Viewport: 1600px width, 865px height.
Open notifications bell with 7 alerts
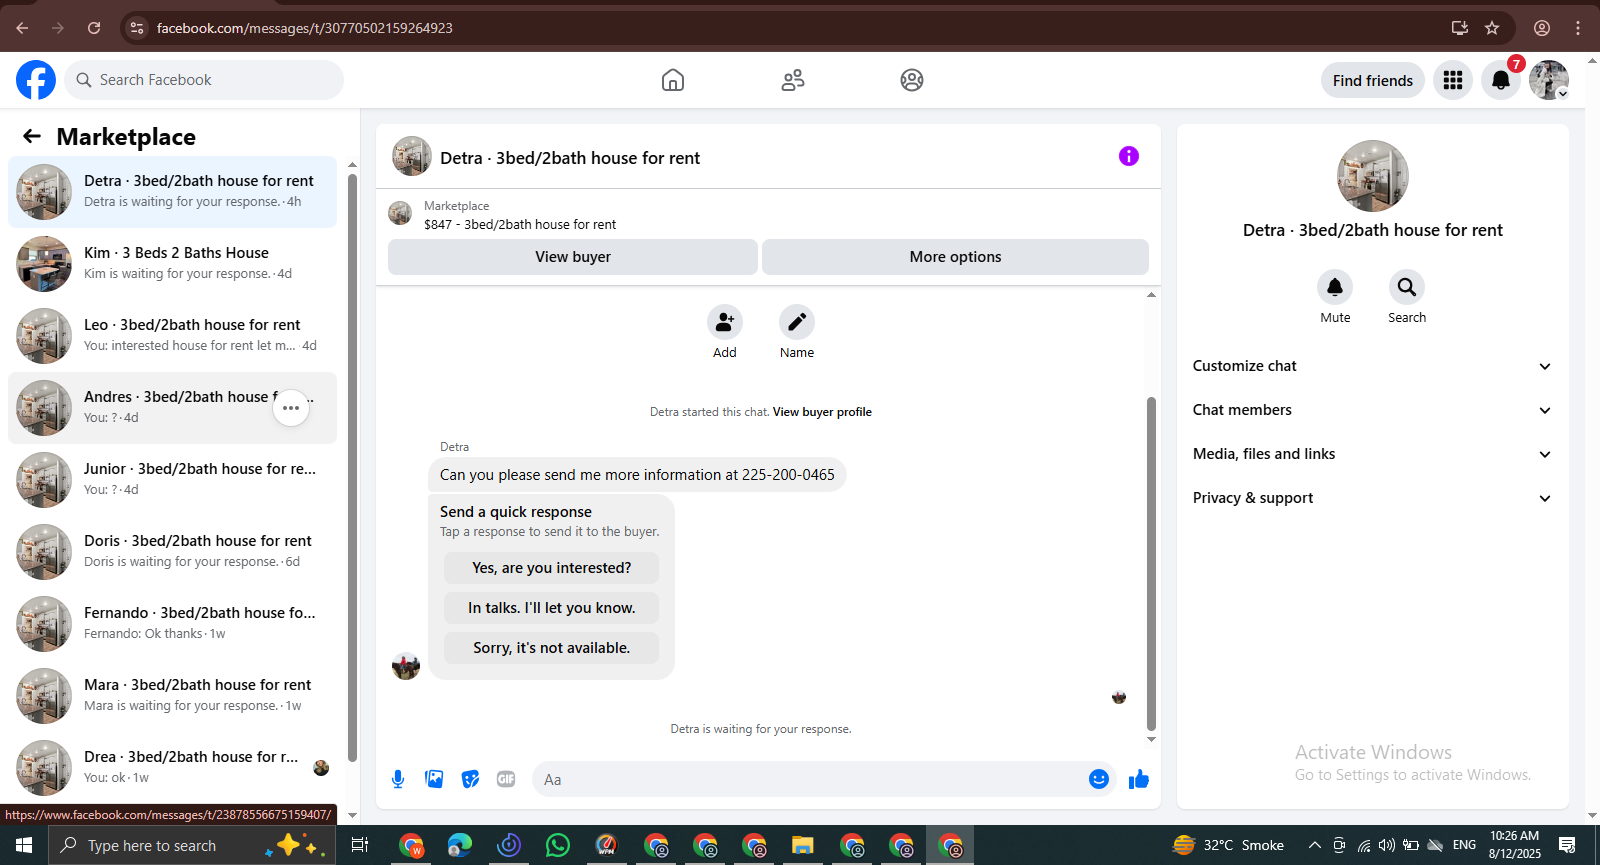click(1501, 80)
